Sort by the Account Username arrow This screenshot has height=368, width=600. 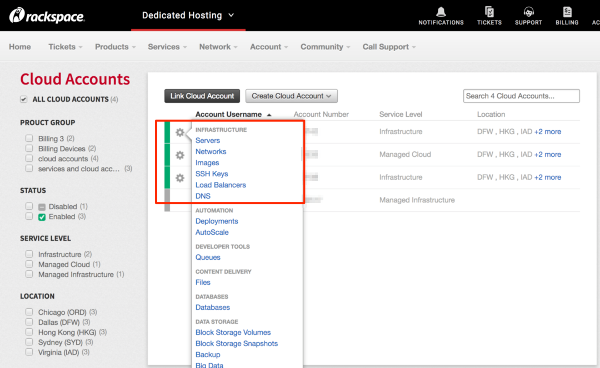tap(269, 115)
